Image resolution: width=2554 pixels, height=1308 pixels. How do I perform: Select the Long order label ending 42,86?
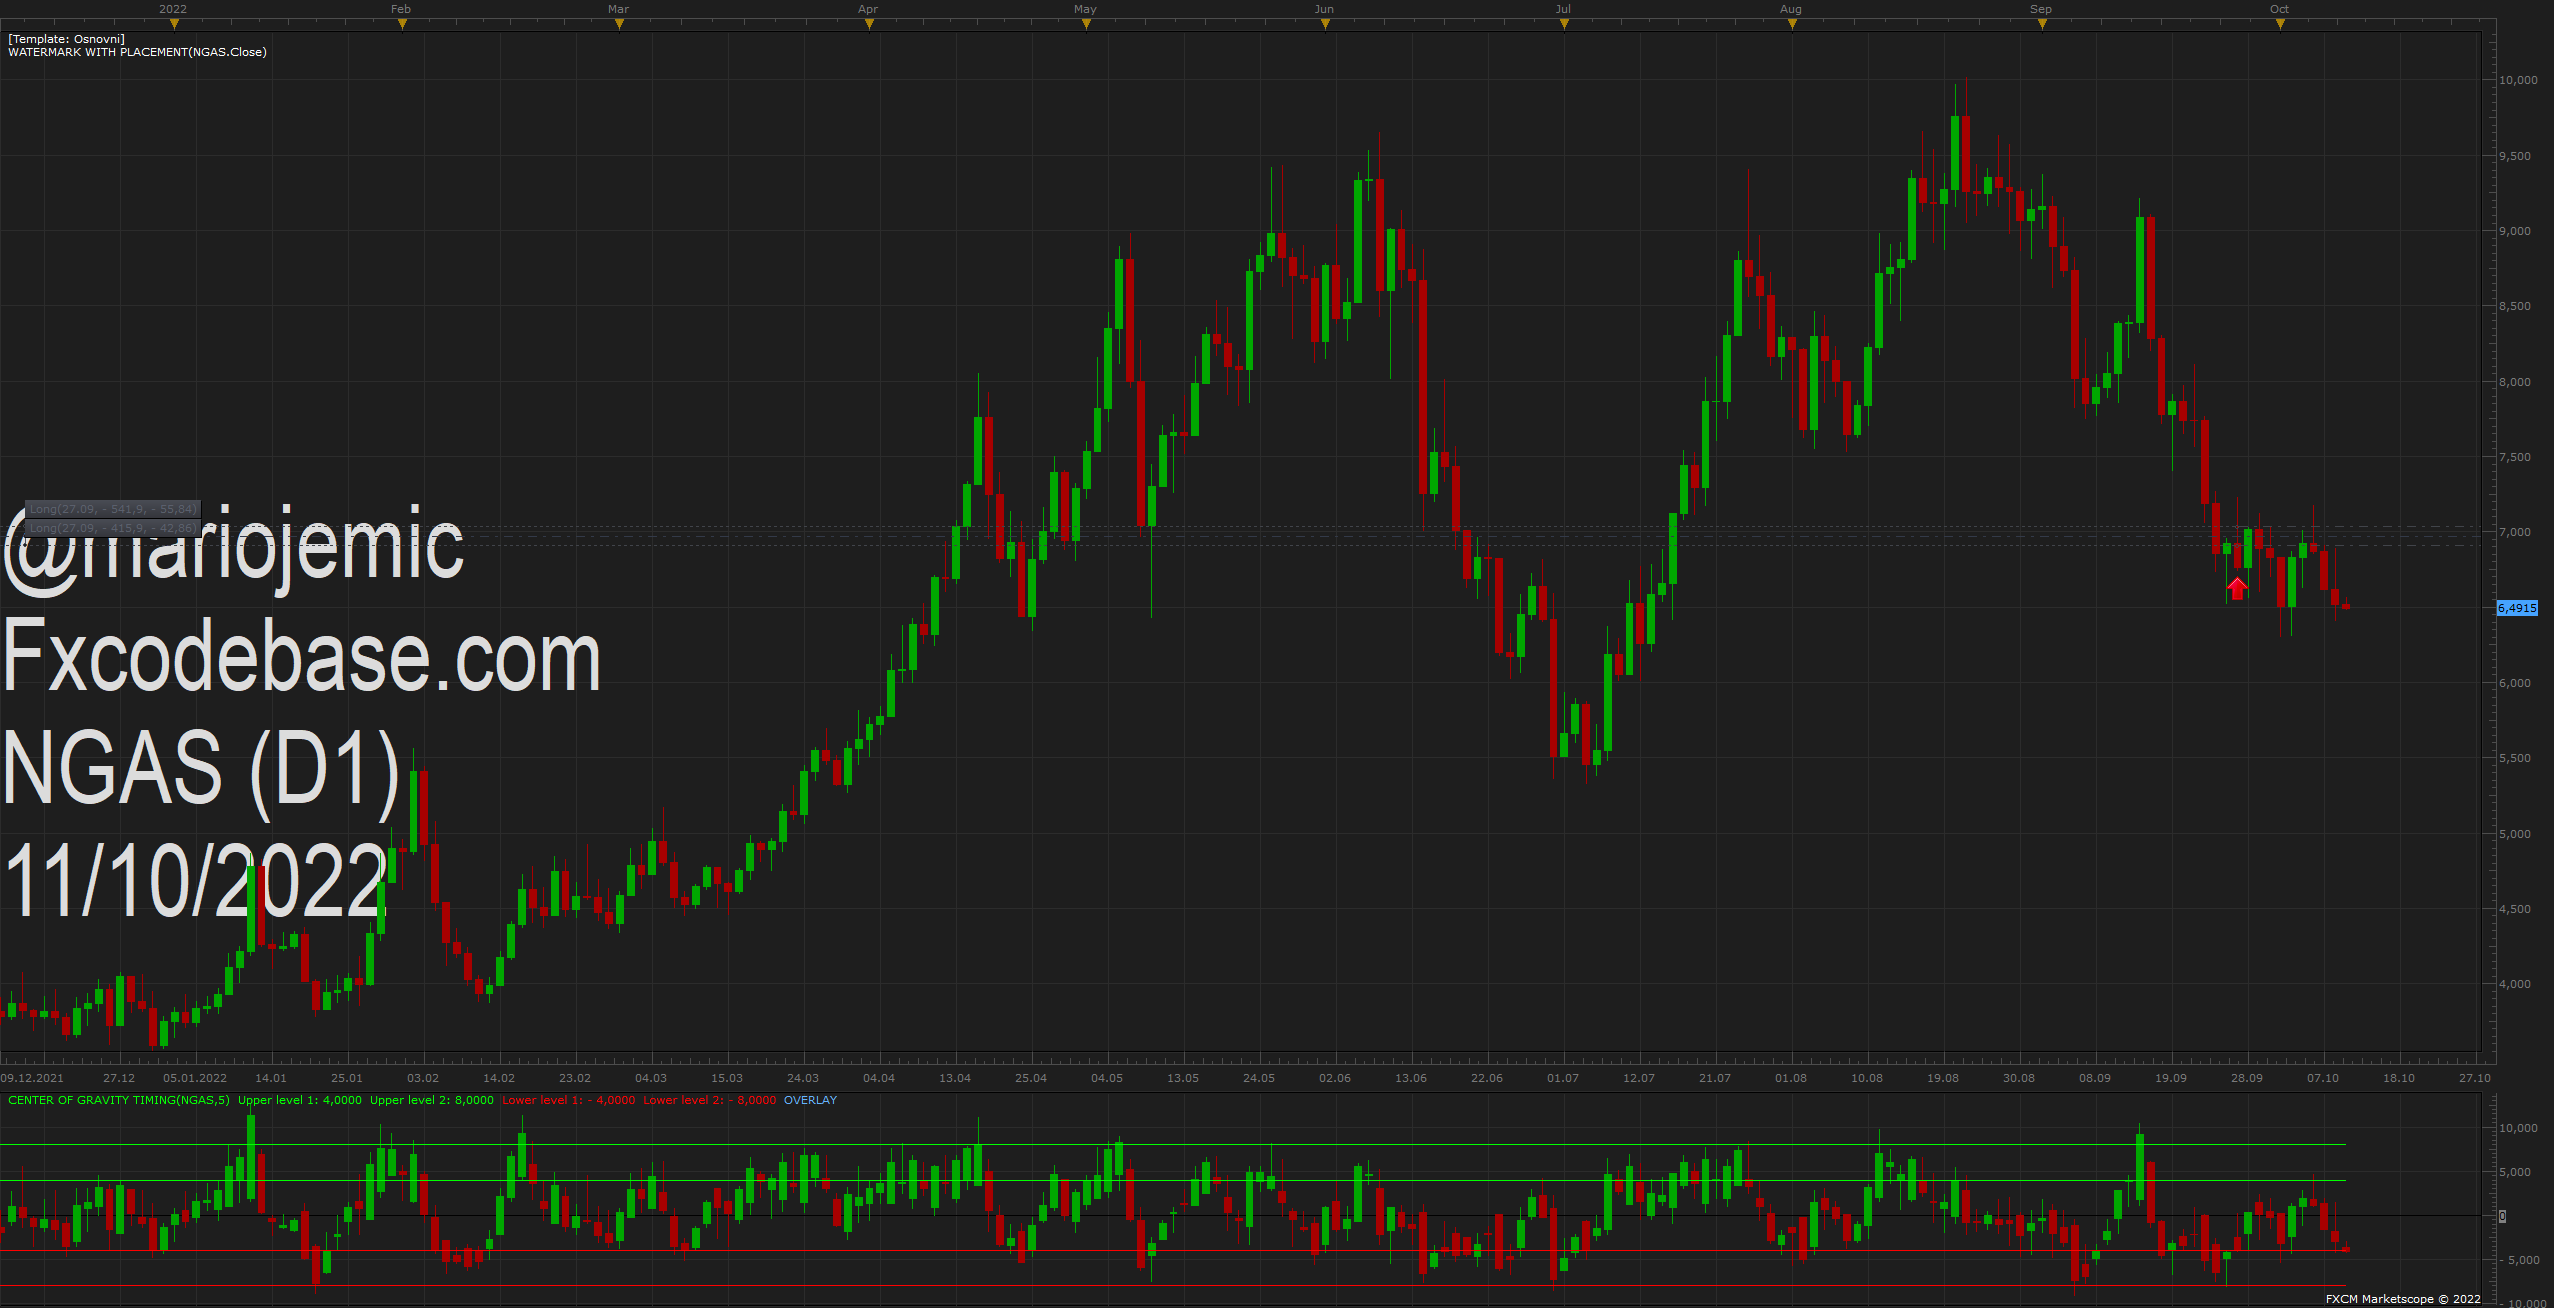tap(113, 528)
